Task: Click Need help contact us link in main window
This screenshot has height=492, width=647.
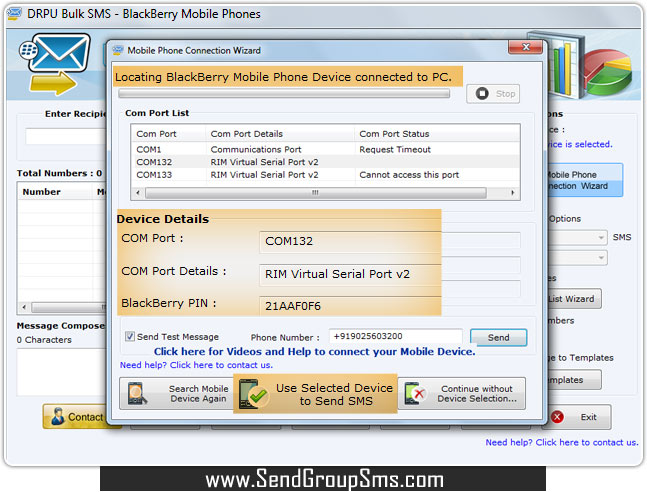Action: click(x=562, y=442)
